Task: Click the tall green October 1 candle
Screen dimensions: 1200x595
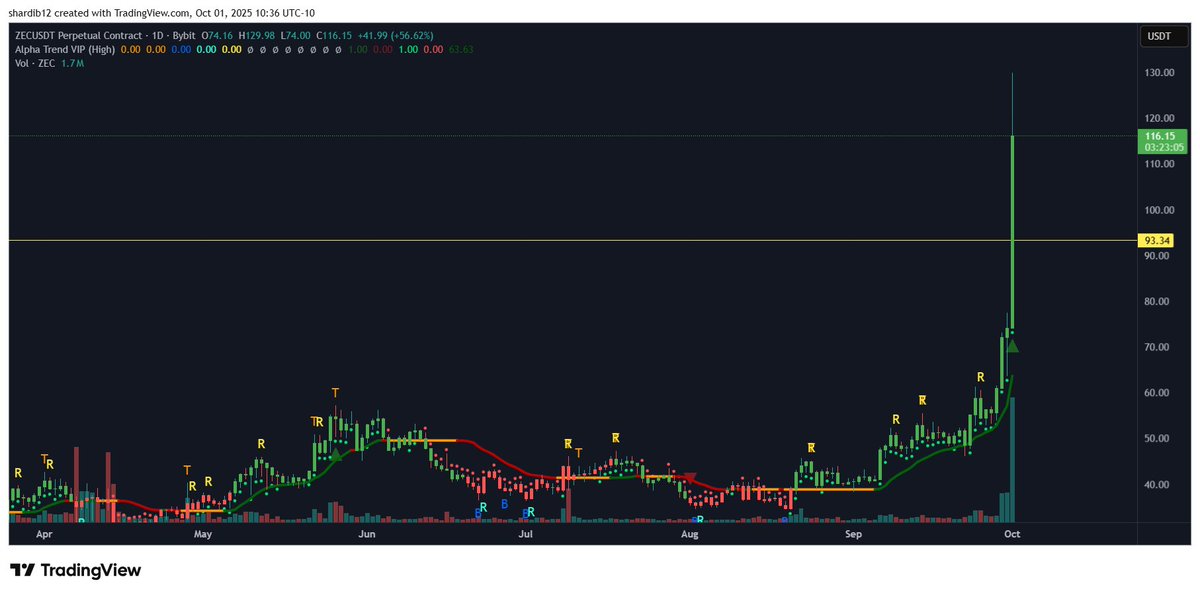Action: pyautogui.click(x=1012, y=232)
